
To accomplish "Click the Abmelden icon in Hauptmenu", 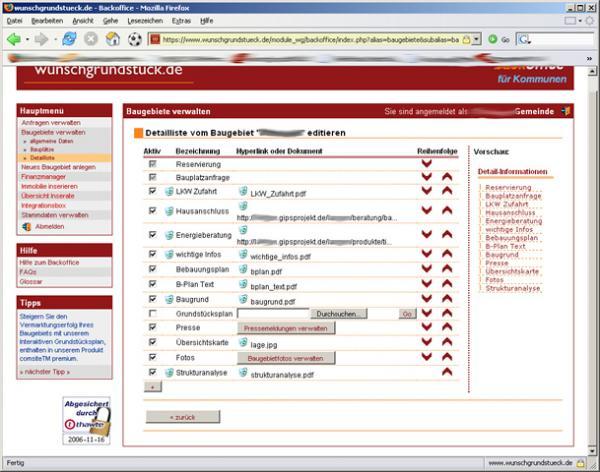I will (x=26, y=227).
